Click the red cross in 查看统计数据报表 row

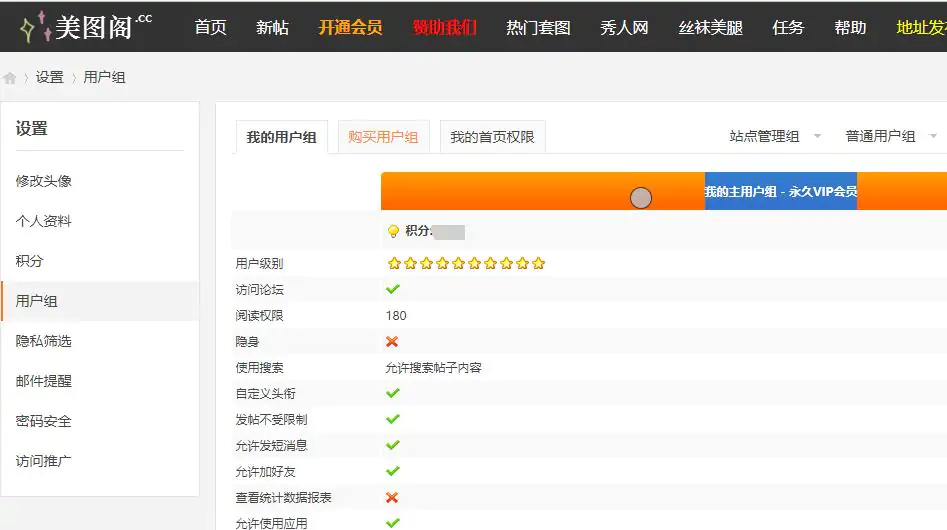[392, 497]
